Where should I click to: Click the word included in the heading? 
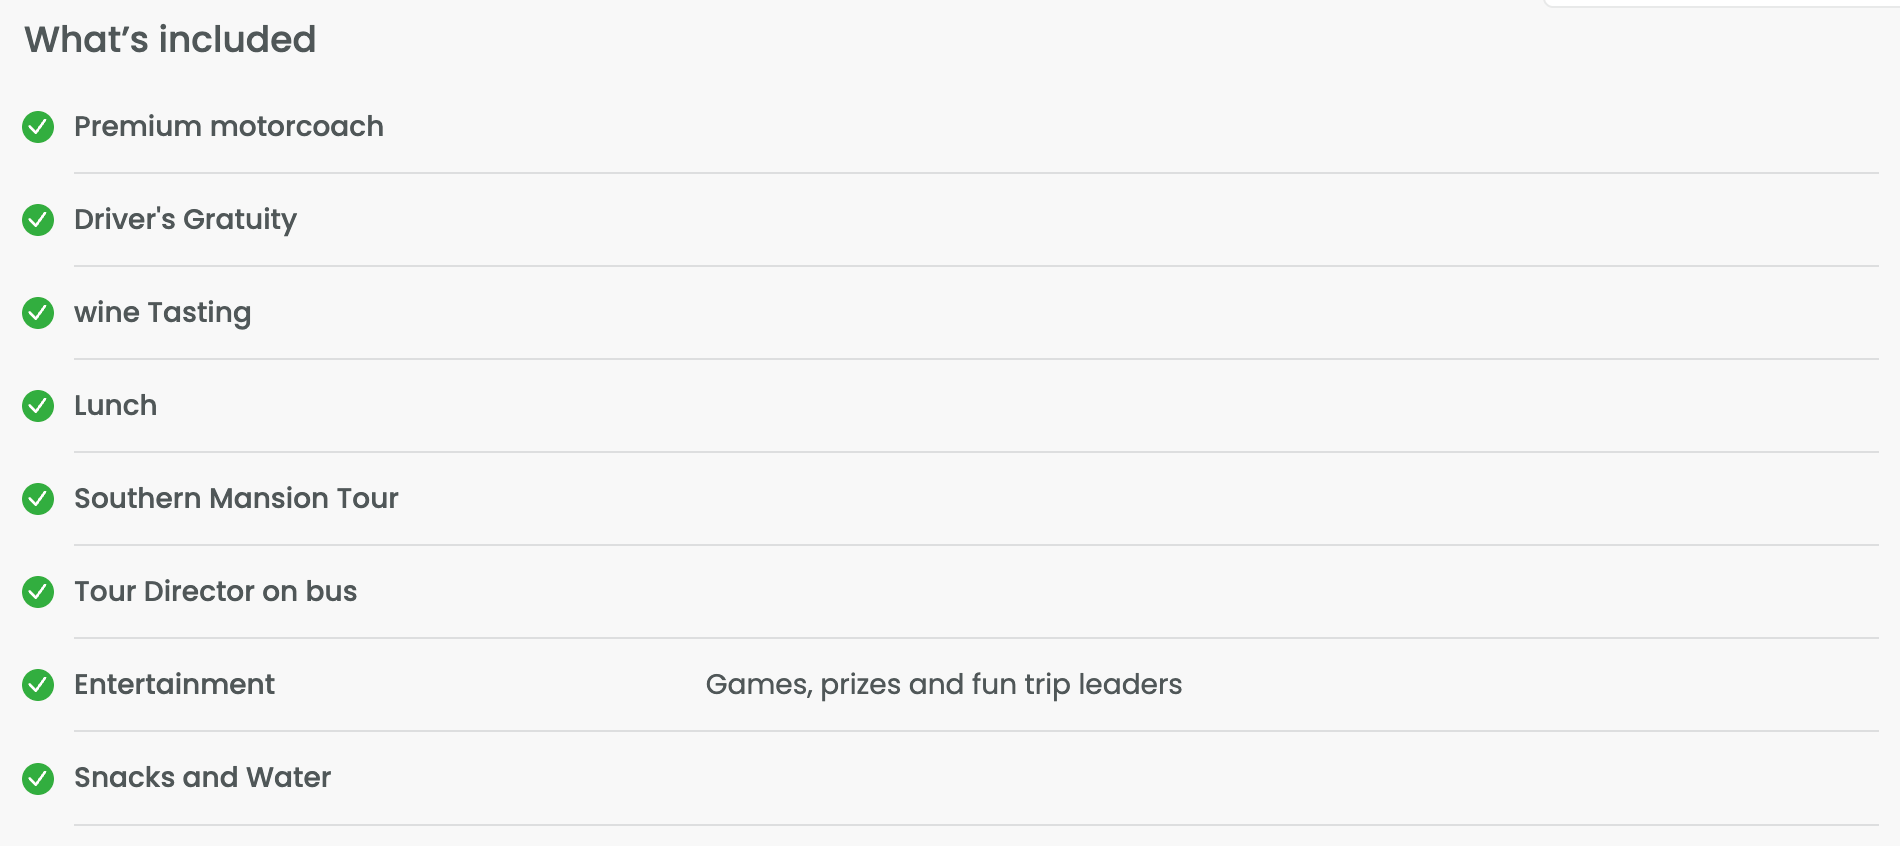[237, 40]
